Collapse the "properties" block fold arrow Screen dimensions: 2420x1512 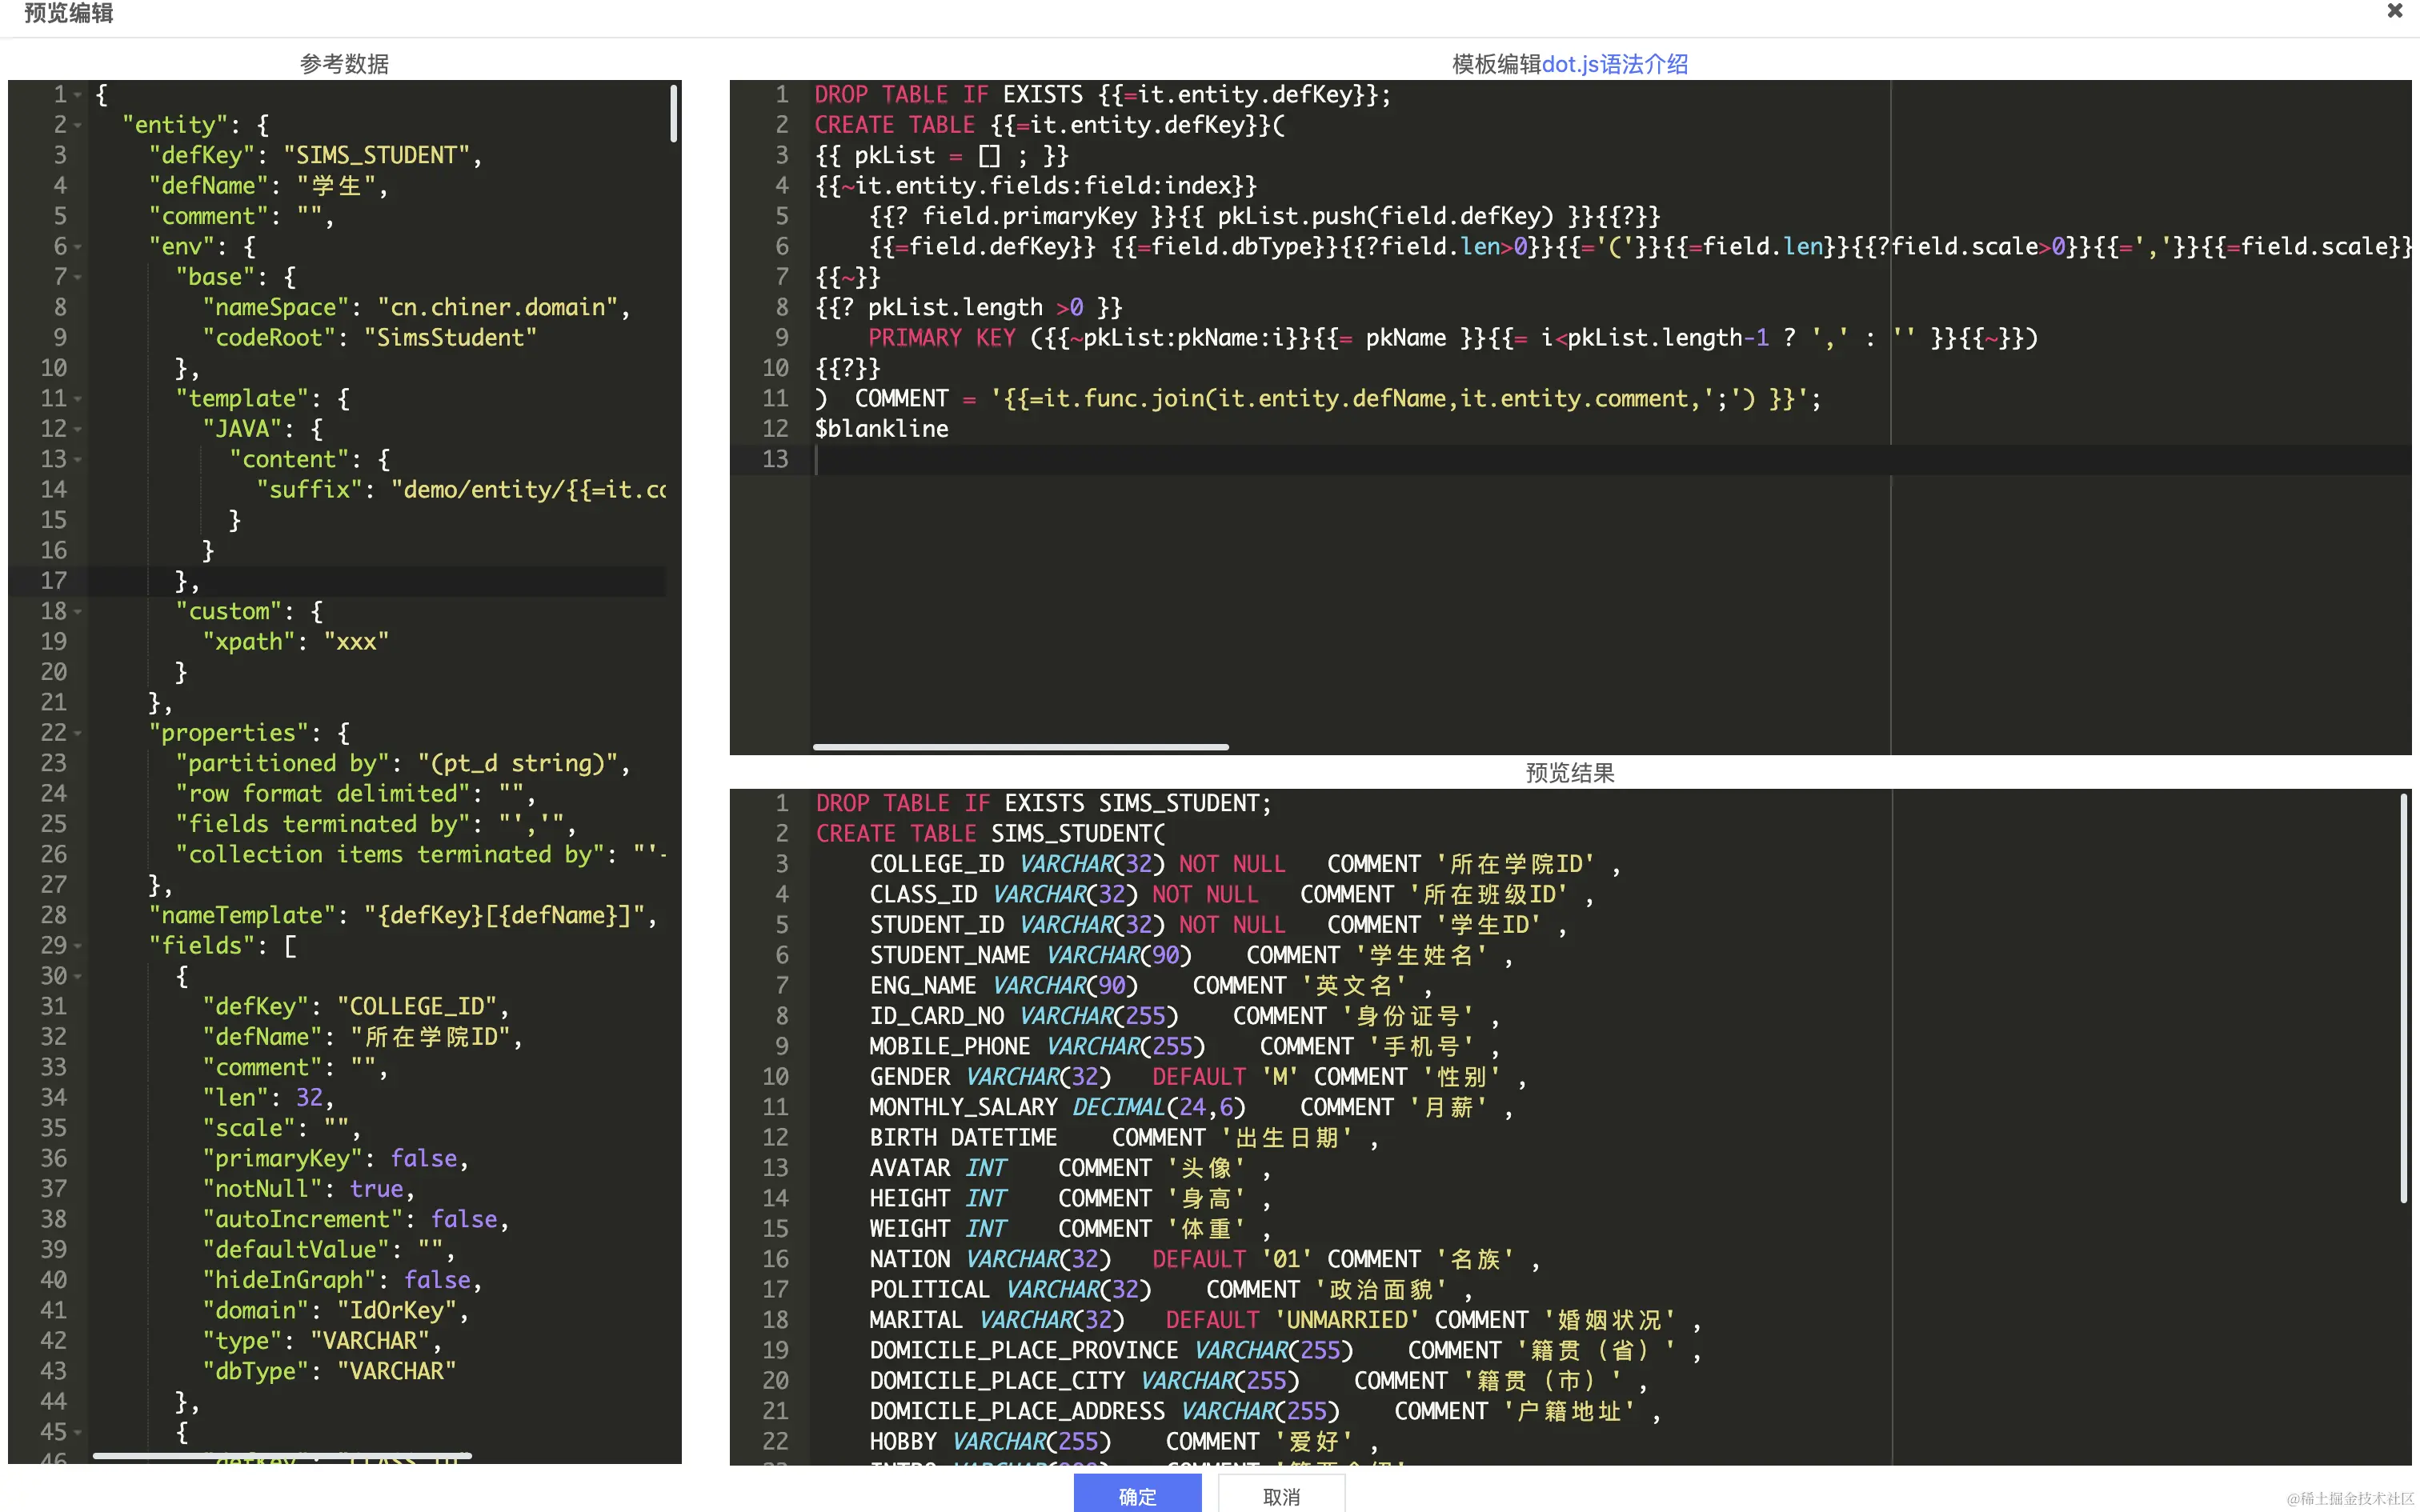[78, 733]
